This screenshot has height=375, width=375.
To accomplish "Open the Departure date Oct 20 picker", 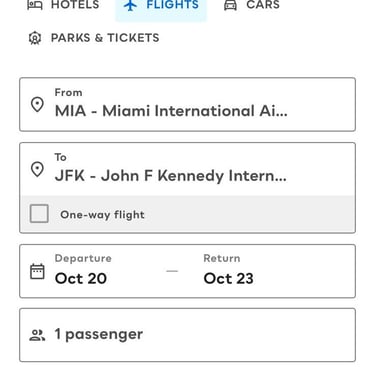I will [x=81, y=271].
